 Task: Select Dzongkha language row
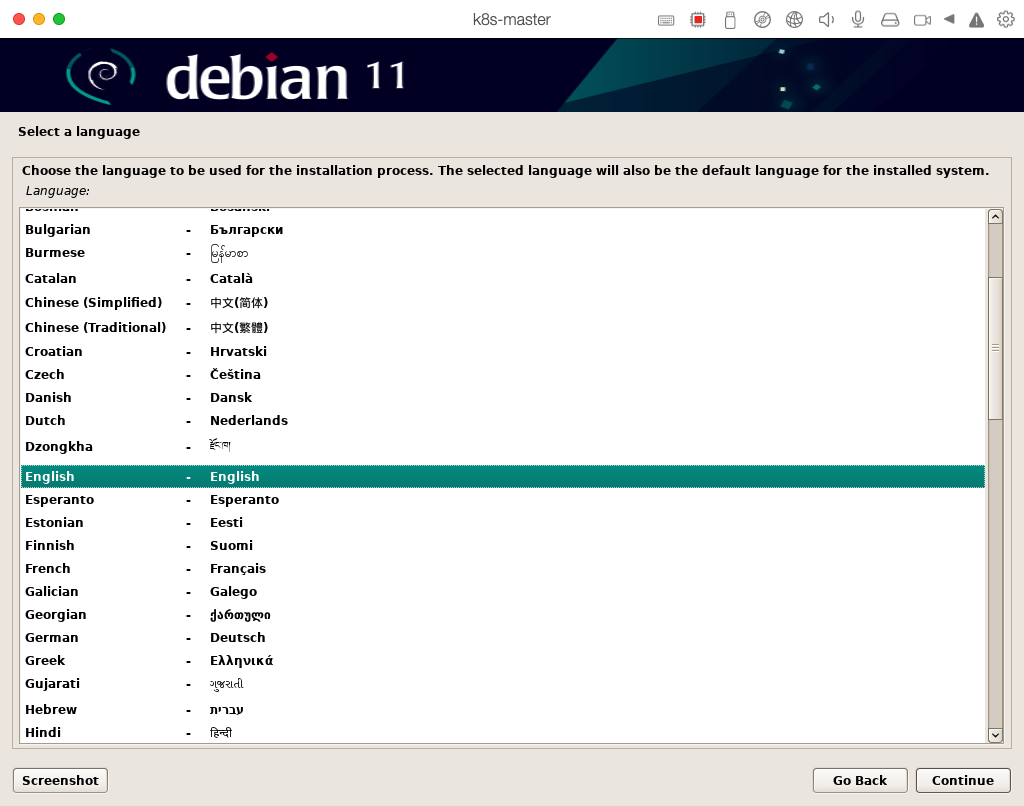pyautogui.click(x=502, y=447)
